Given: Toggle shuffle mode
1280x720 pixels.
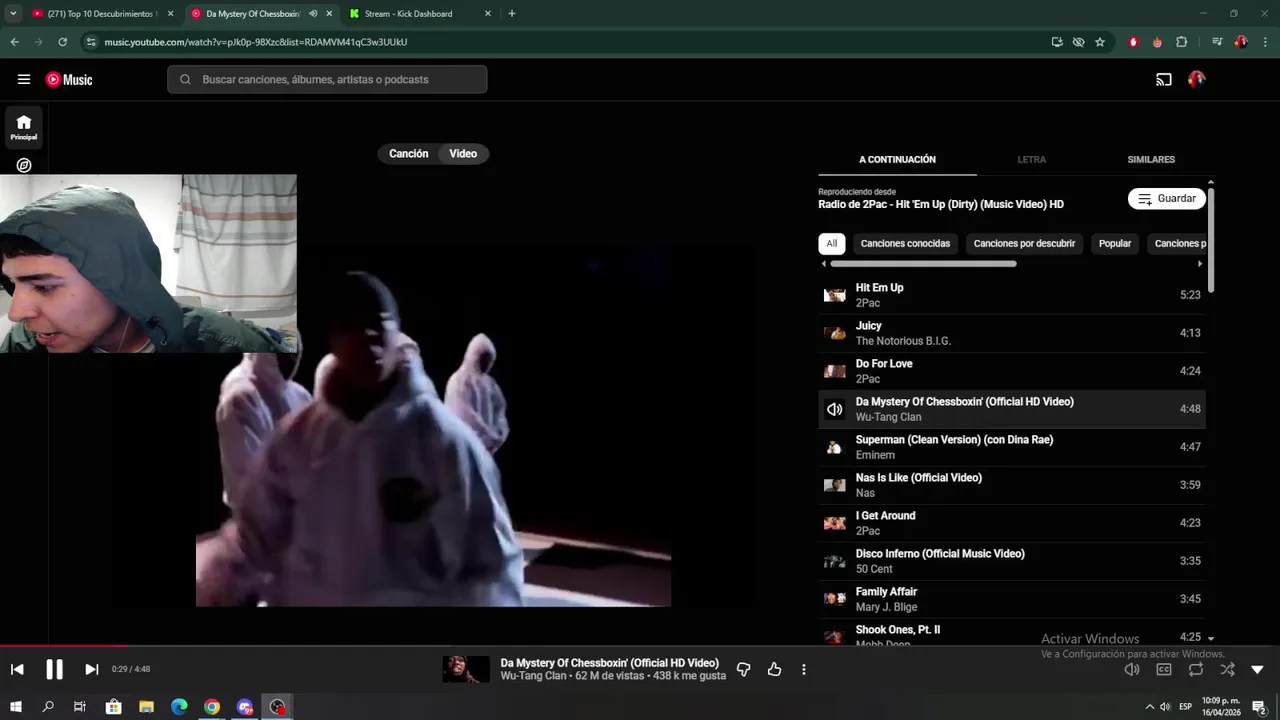Looking at the screenshot, I should click(x=1227, y=670).
